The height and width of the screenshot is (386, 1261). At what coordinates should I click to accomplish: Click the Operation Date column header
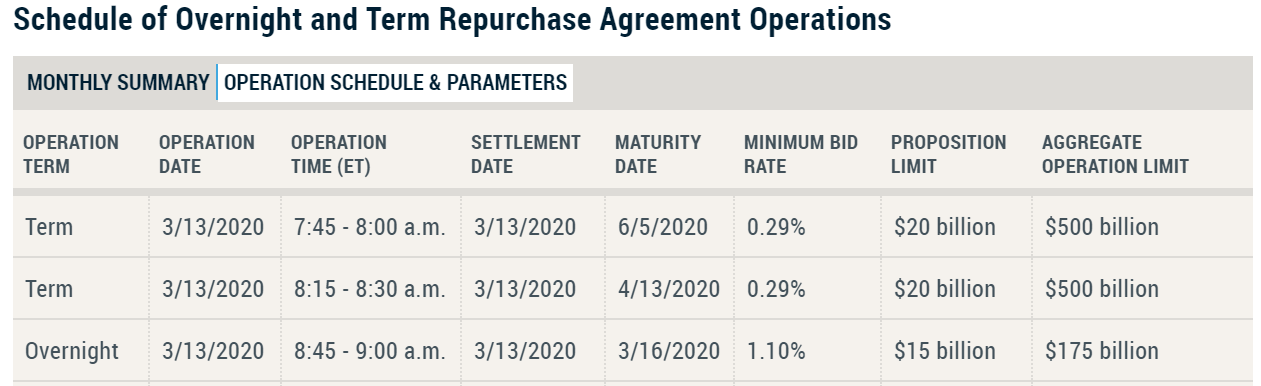pos(207,155)
